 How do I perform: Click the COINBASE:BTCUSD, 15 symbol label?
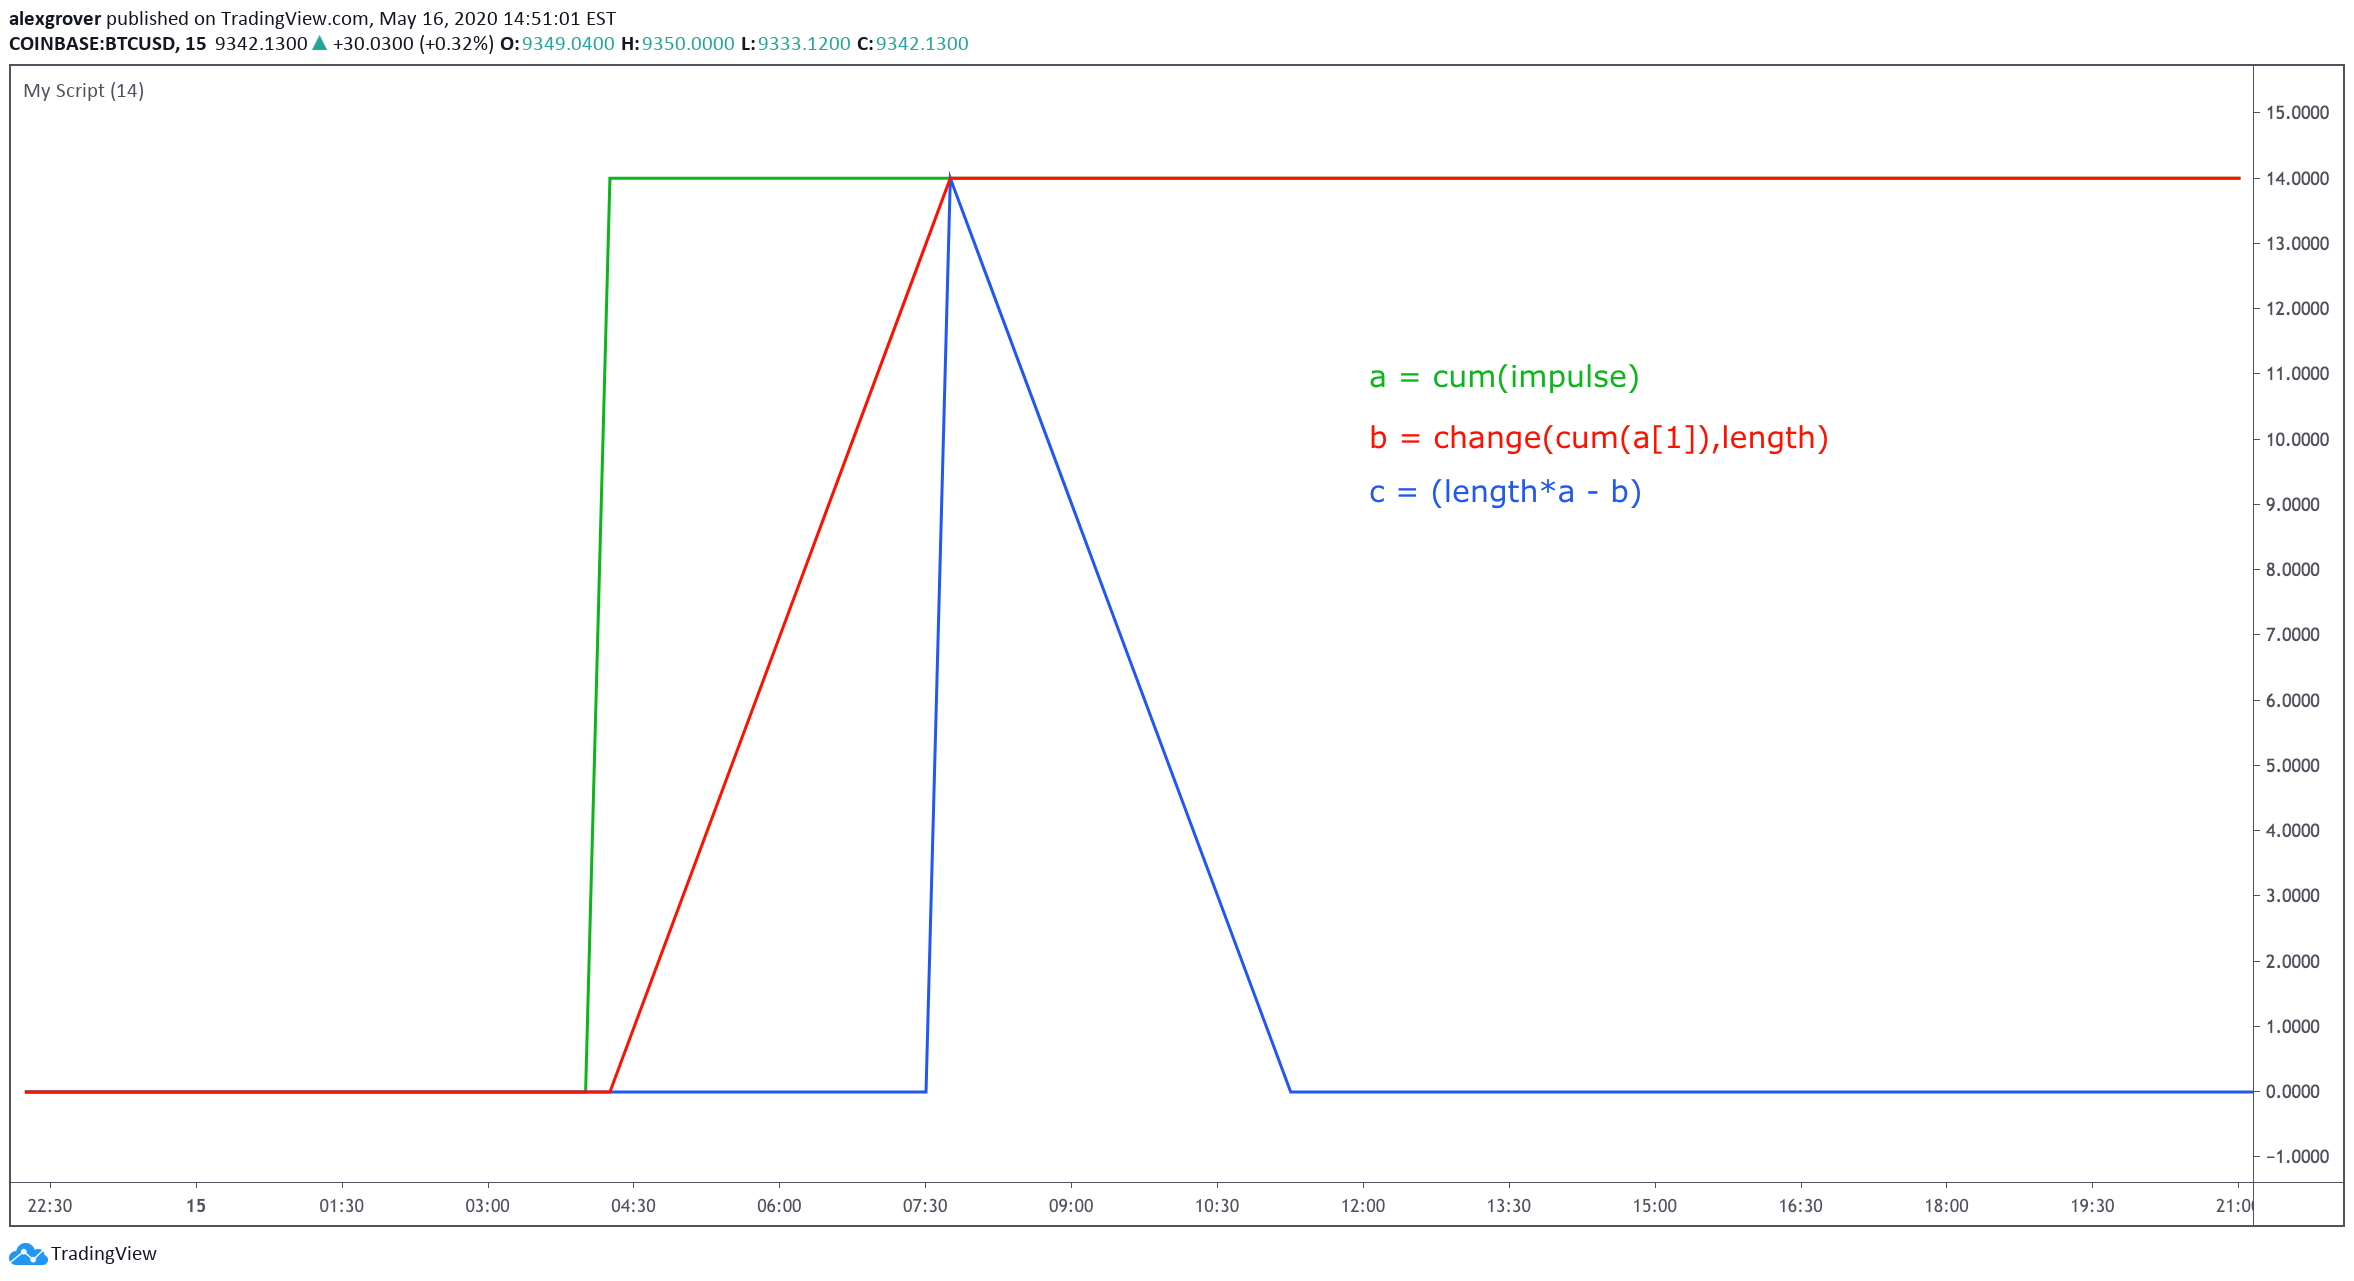[x=108, y=44]
